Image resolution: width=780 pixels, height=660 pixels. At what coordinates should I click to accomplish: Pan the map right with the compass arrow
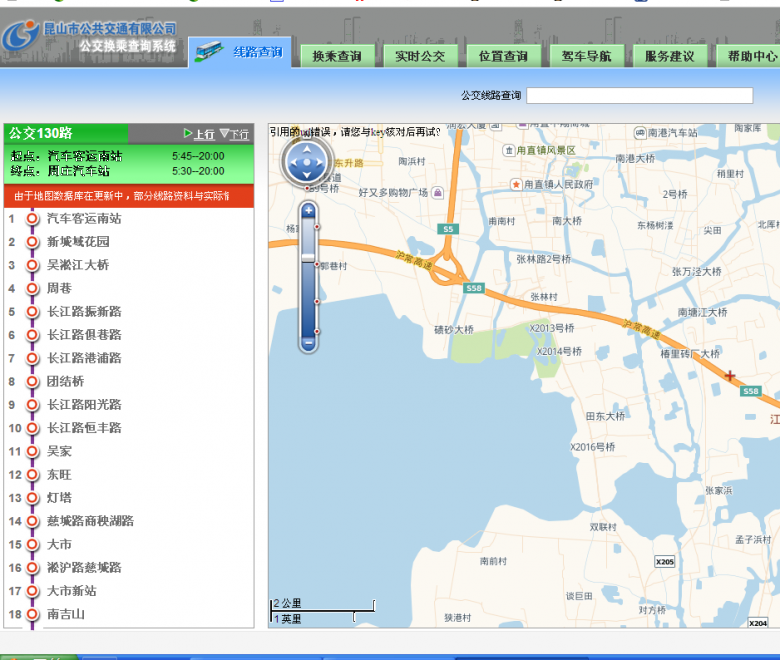click(320, 162)
